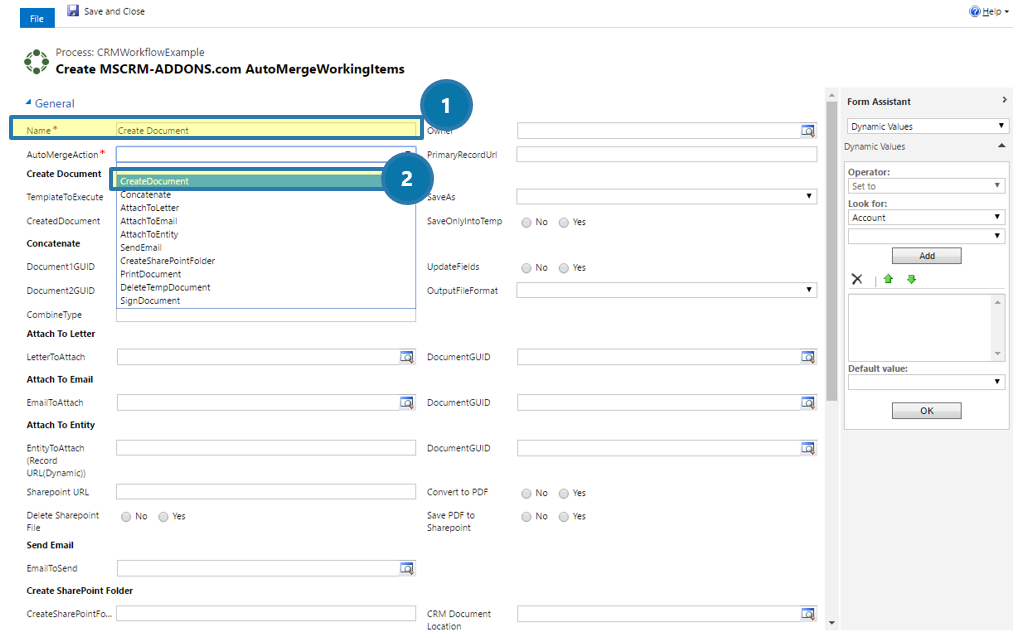Click the PrimaryRecordUrl input field
The height and width of the screenshot is (638, 1021).
coord(666,154)
